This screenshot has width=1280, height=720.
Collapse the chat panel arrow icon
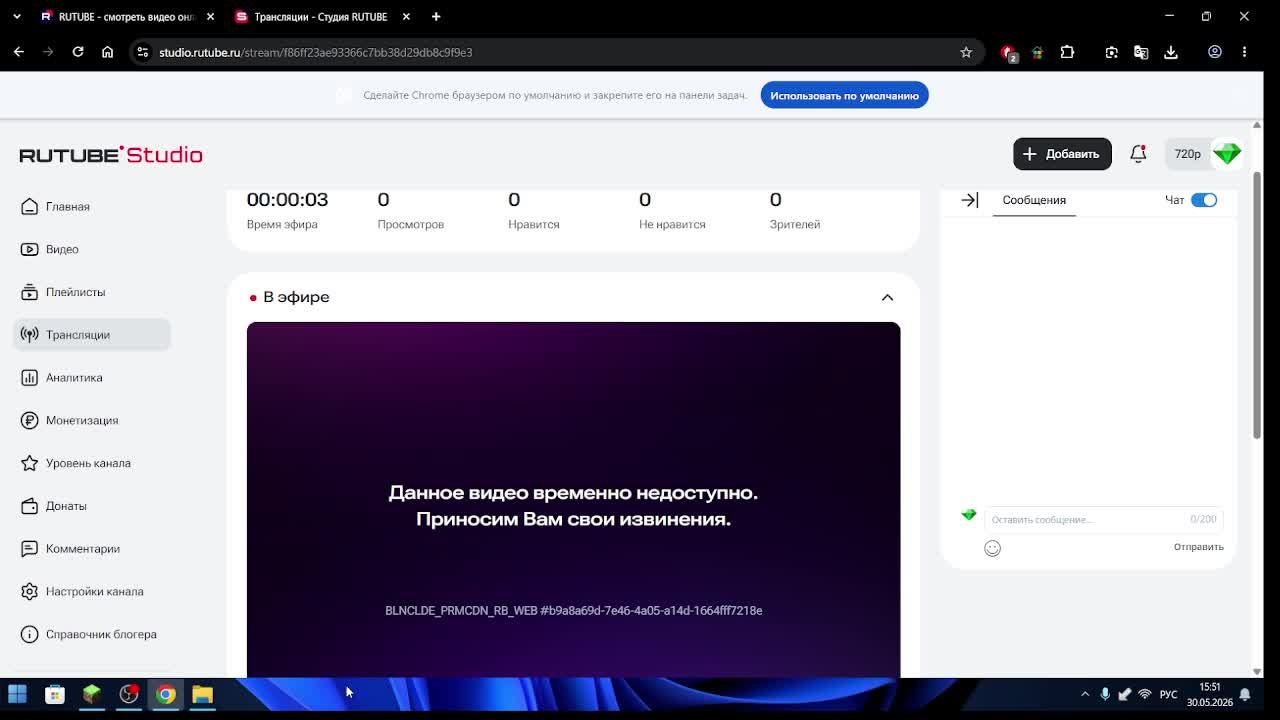(969, 200)
